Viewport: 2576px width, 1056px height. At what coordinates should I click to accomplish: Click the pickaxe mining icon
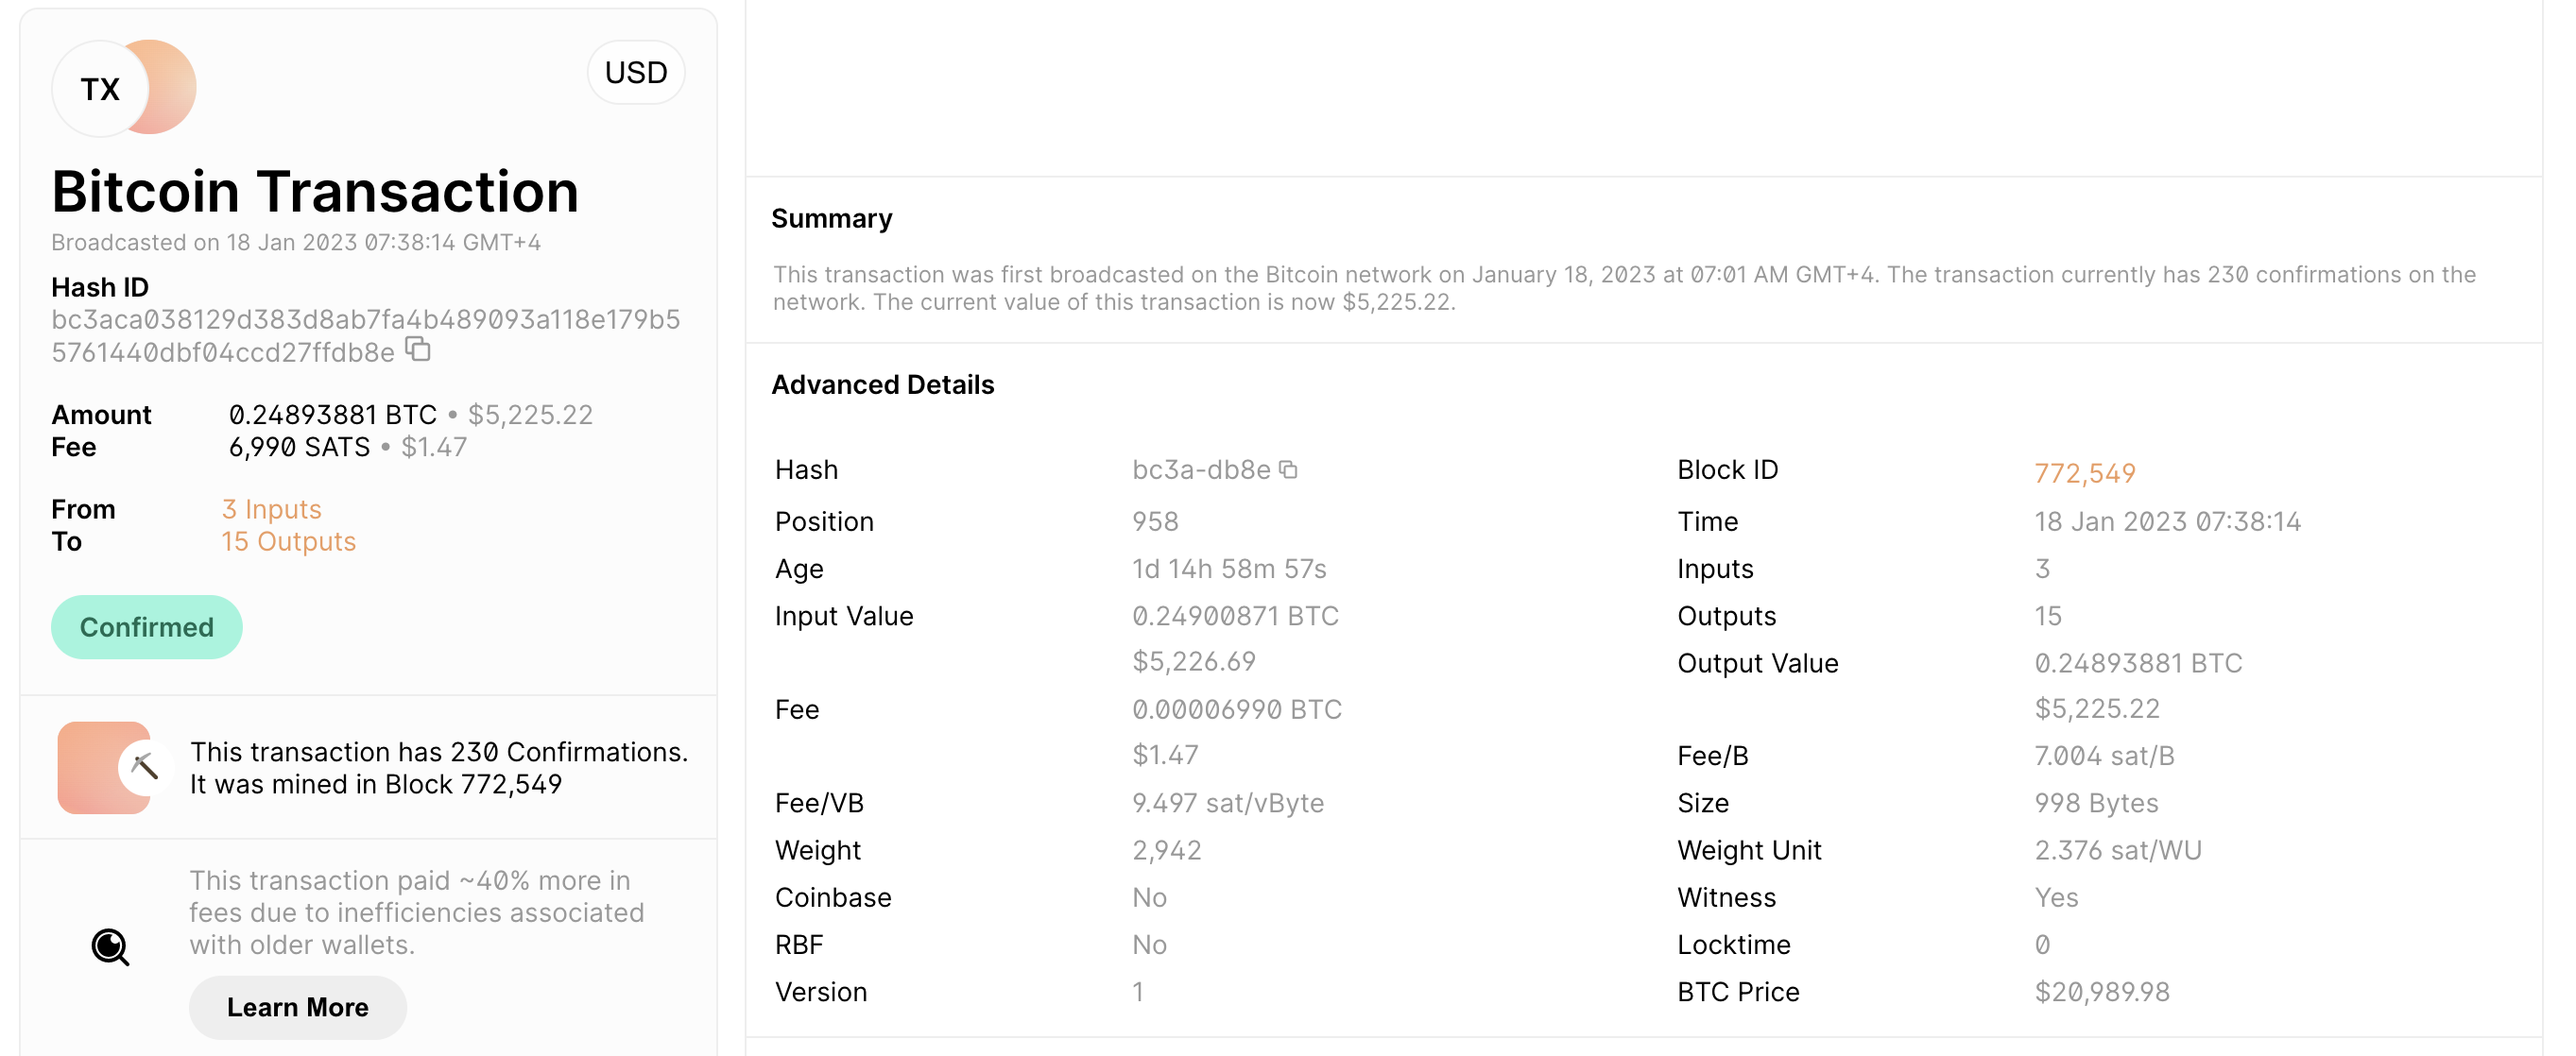[x=144, y=767]
